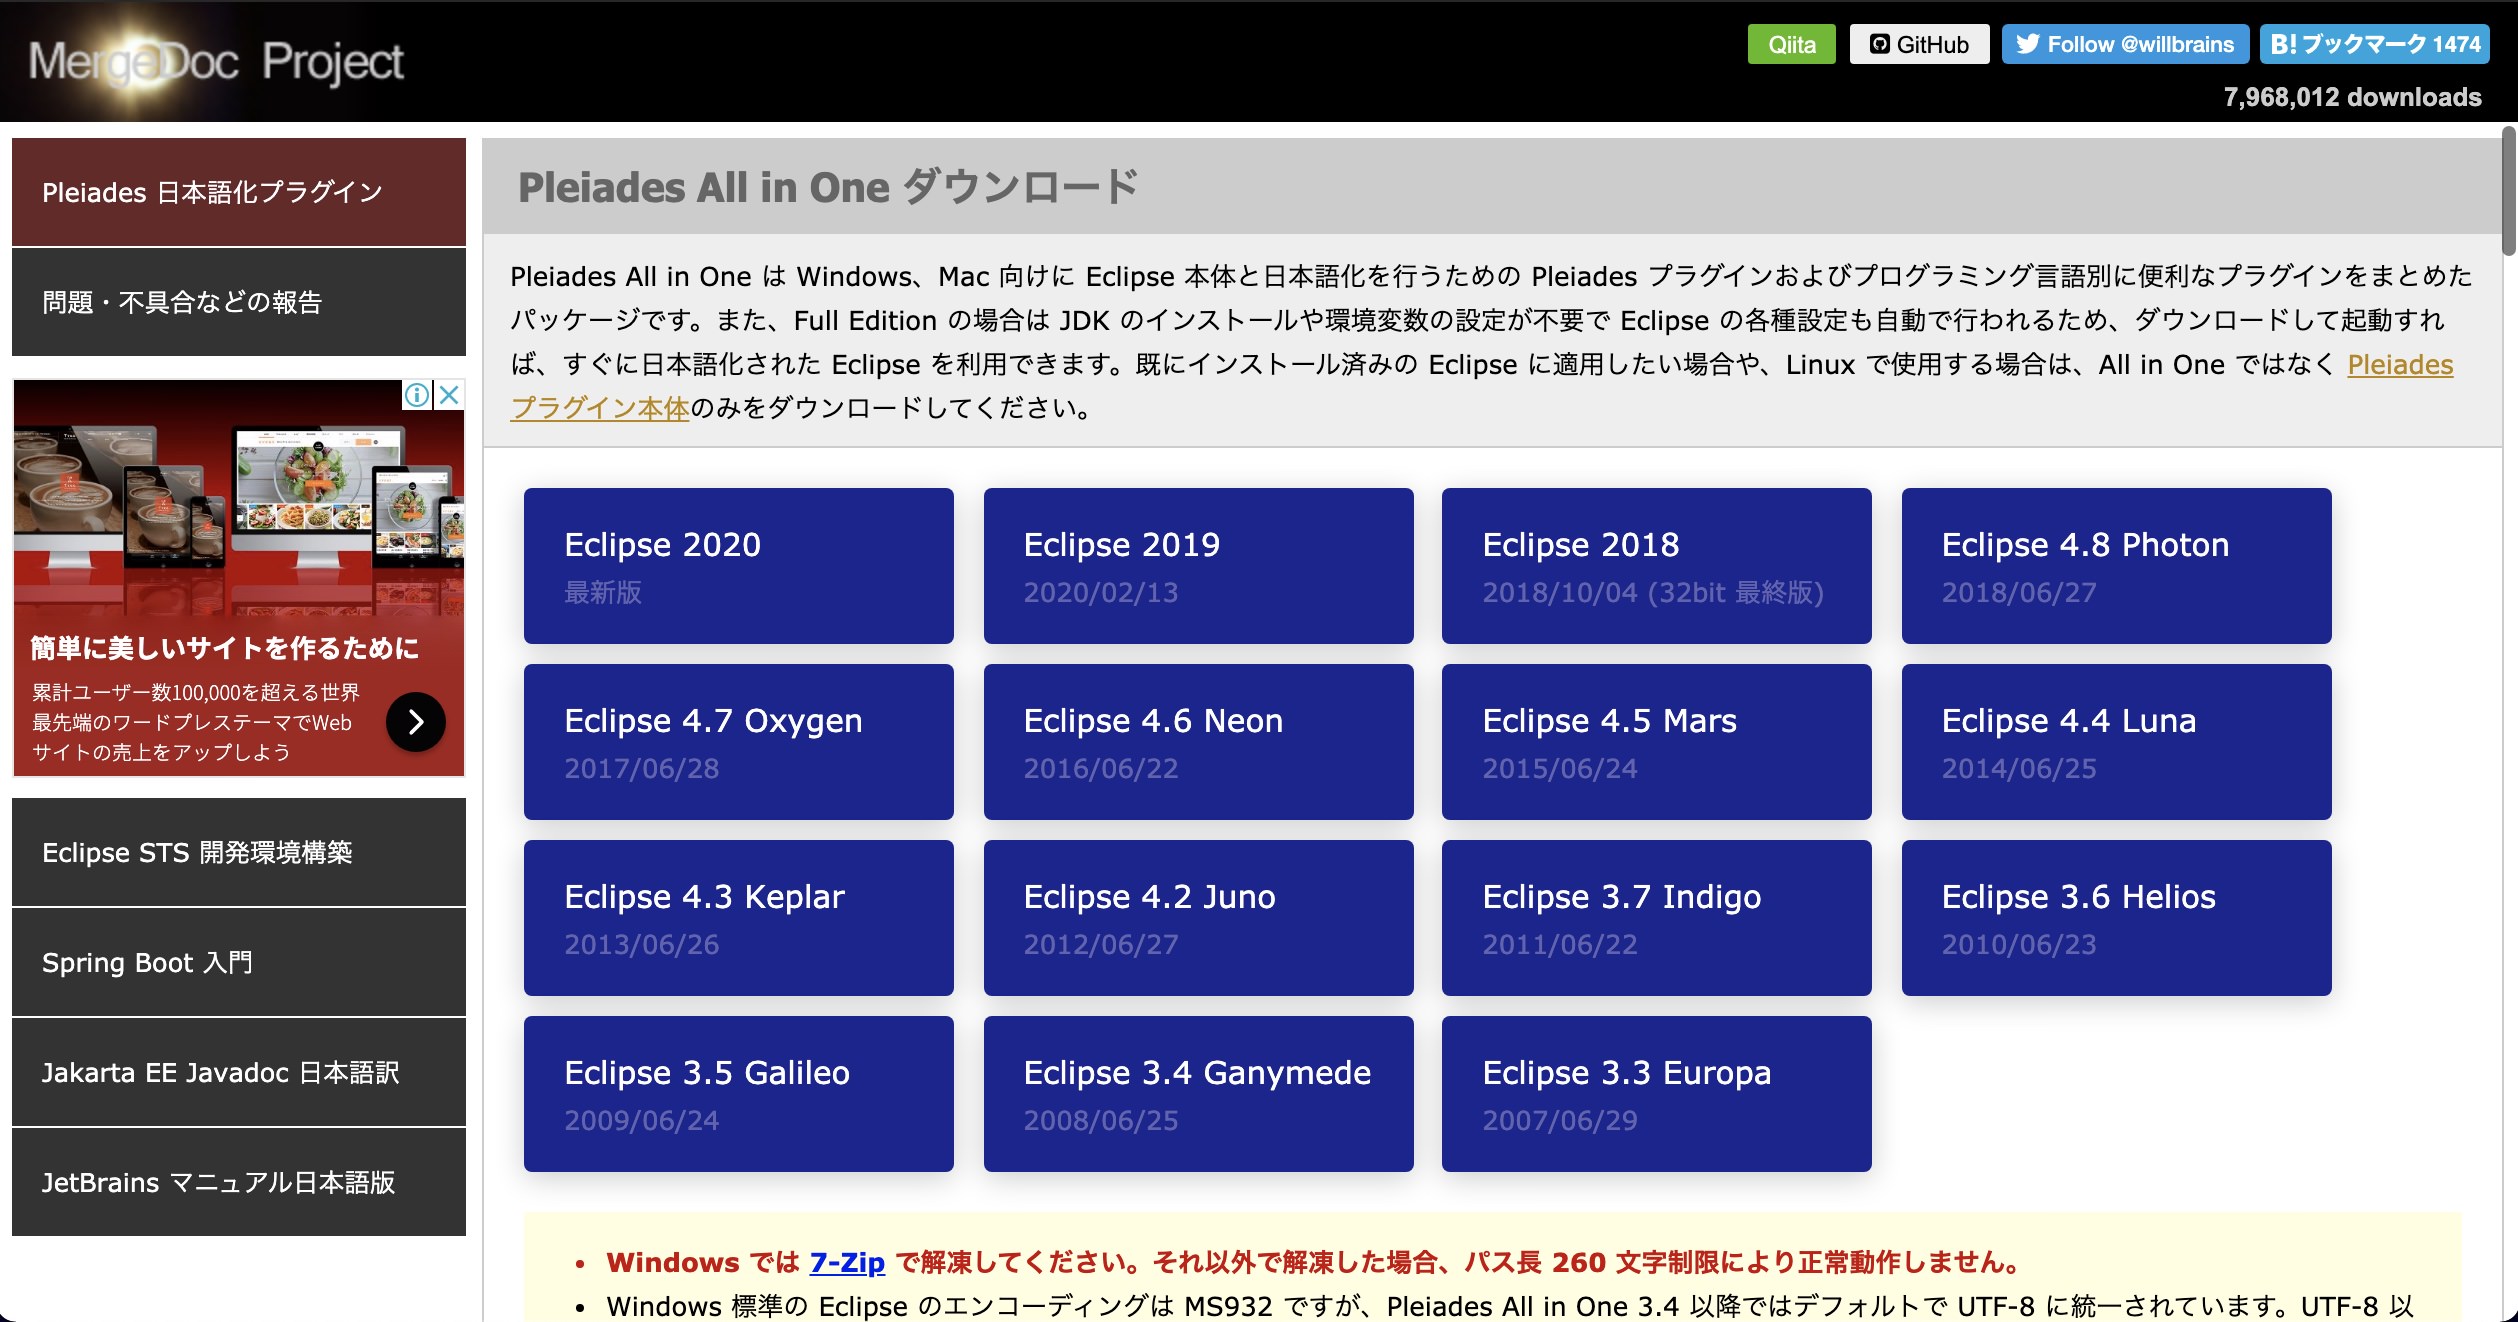
Task: Open the 7-Zip link
Action: (x=847, y=1262)
